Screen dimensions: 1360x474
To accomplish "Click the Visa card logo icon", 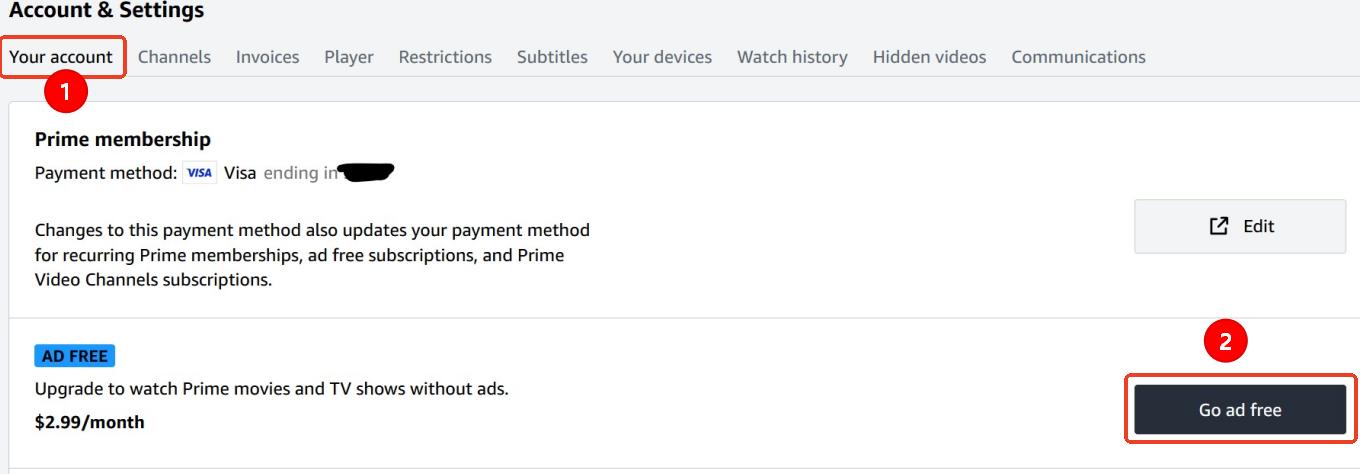I will pos(200,173).
